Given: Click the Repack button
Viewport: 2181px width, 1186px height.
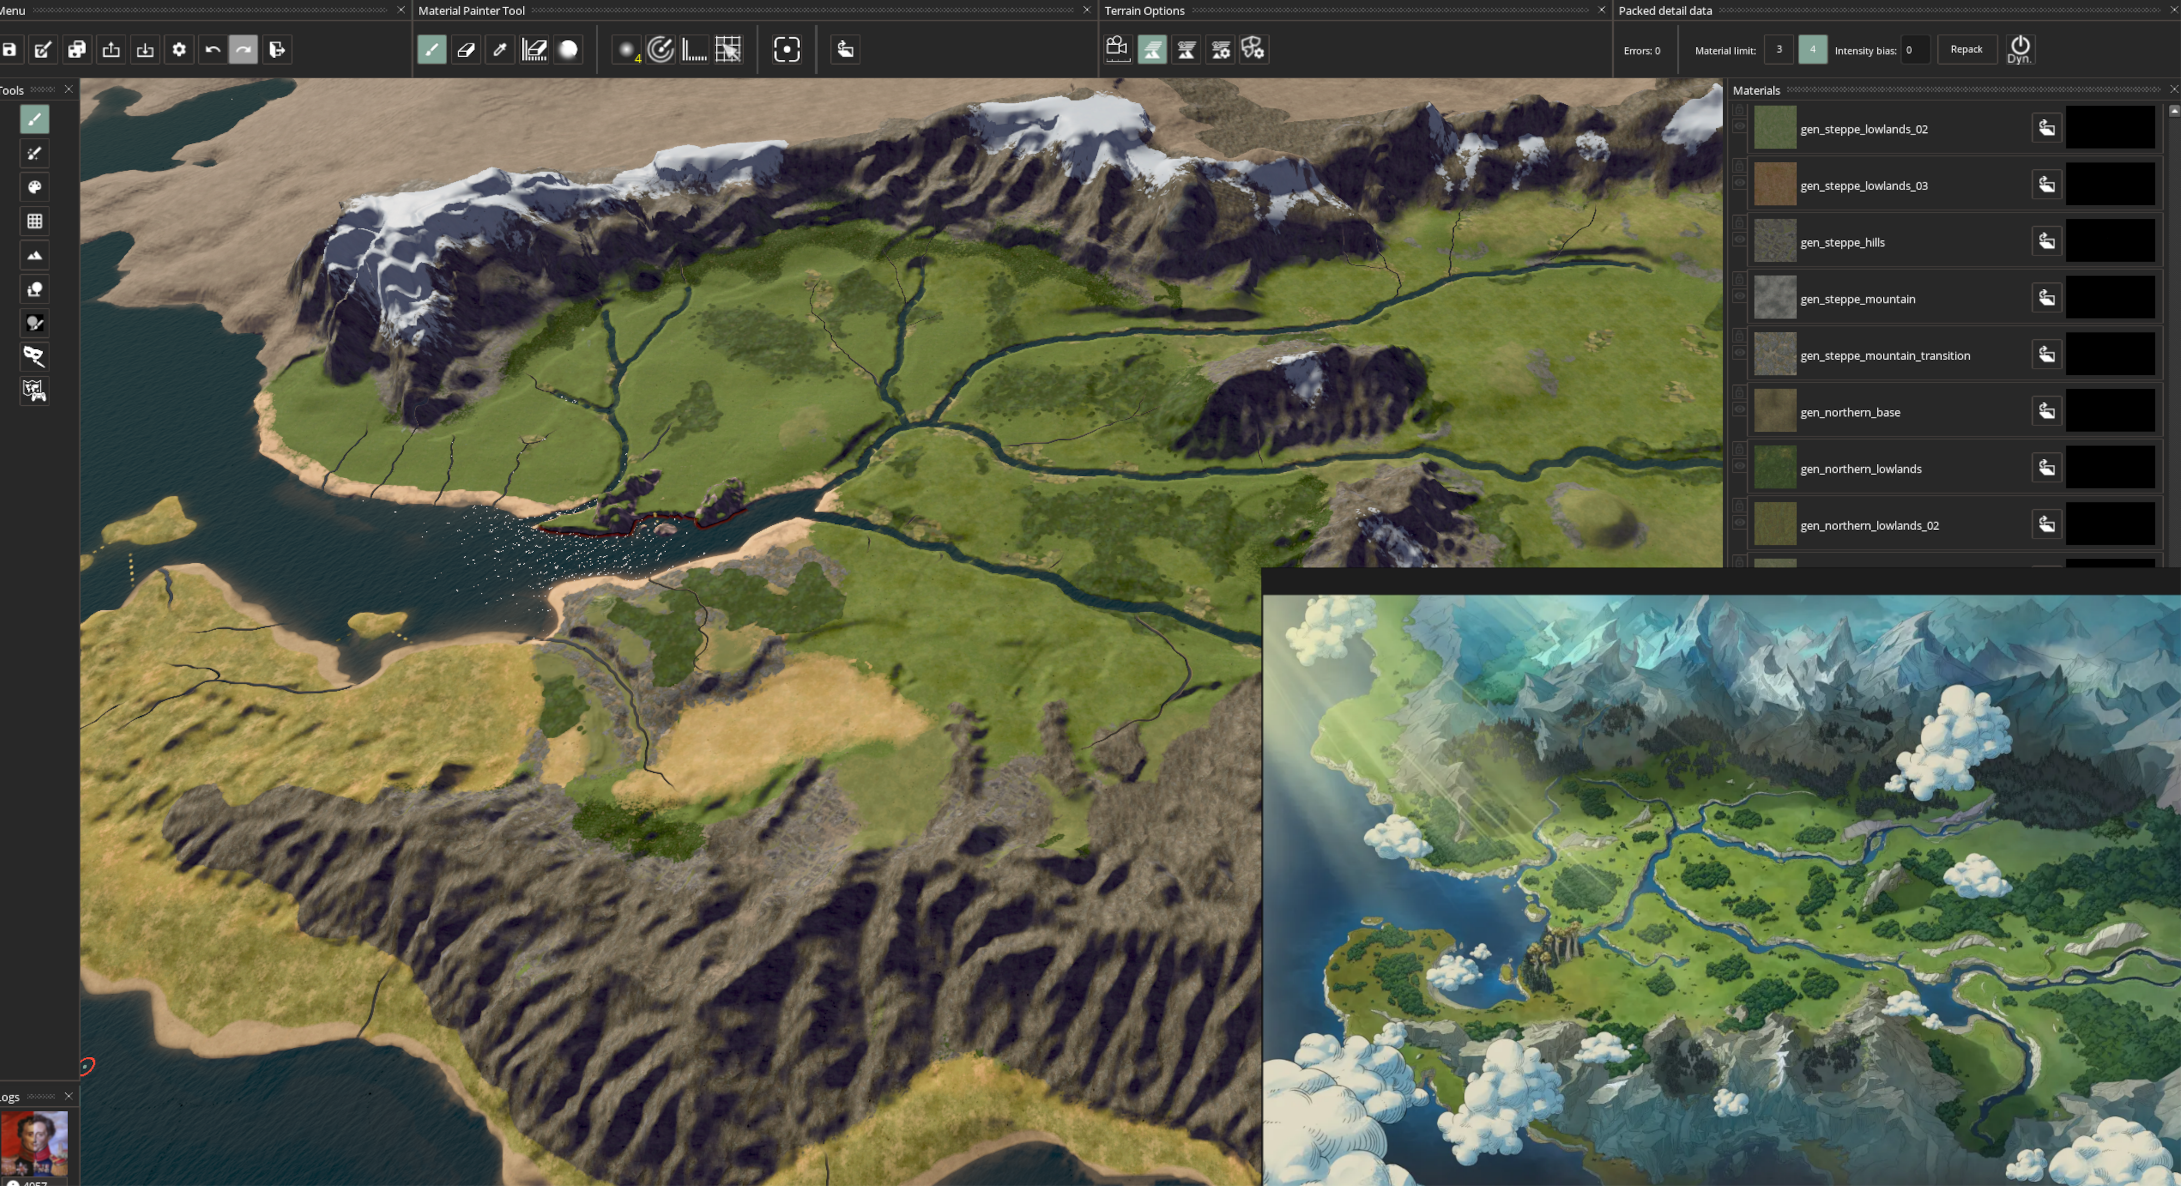Looking at the screenshot, I should coord(1966,50).
